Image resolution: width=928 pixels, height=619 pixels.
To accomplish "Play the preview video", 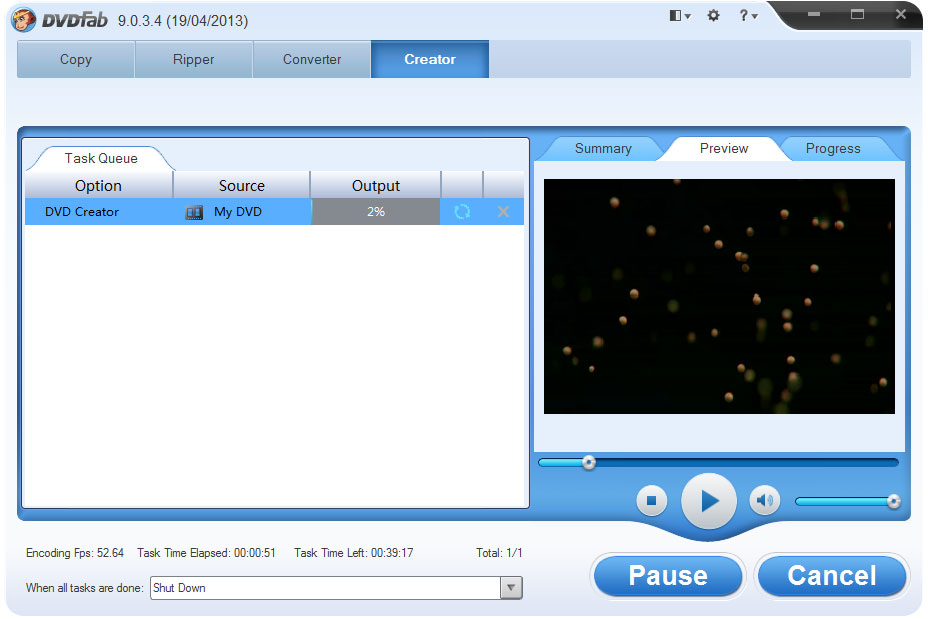I will [709, 501].
